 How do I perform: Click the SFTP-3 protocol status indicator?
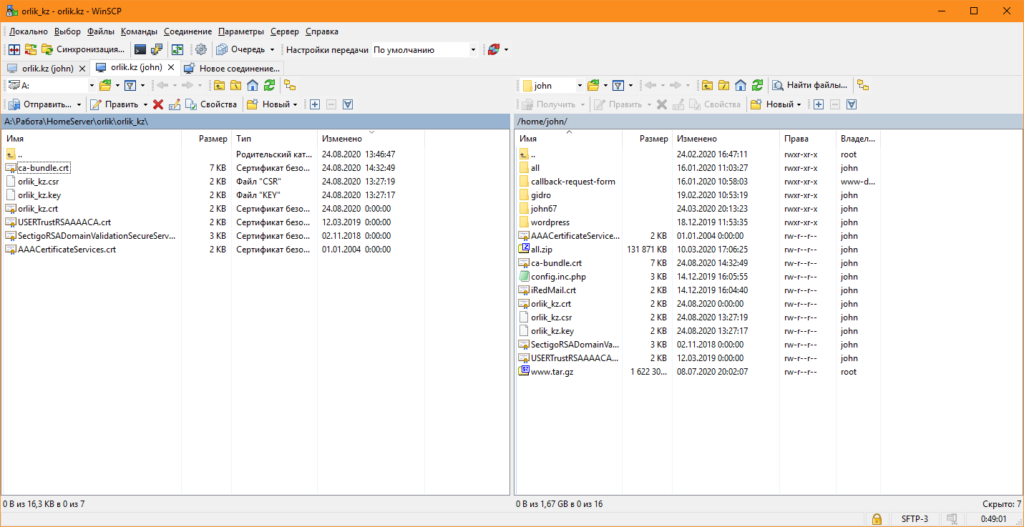913,519
